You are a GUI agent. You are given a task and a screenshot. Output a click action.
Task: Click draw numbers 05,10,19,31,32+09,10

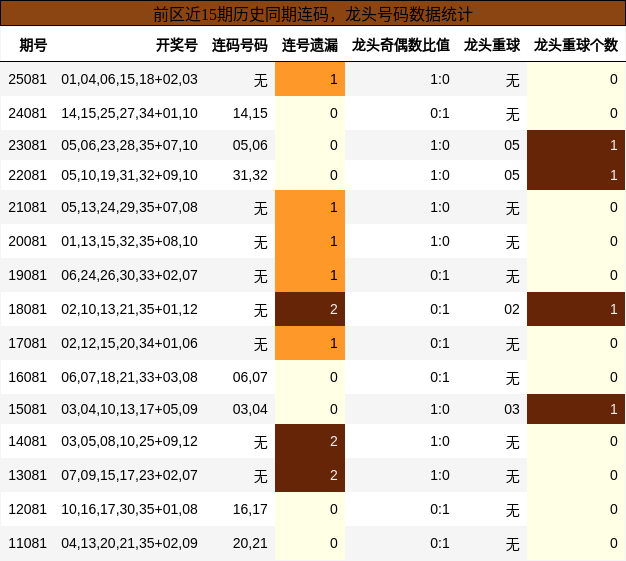[x=129, y=175]
